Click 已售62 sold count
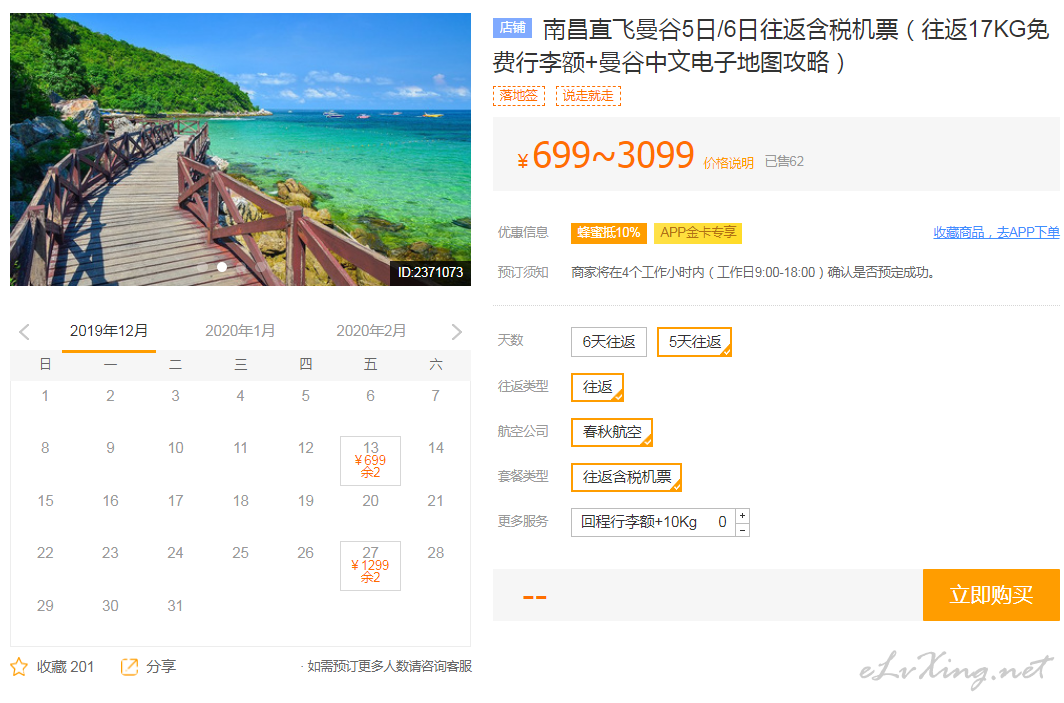The image size is (1064, 703). coord(784,162)
